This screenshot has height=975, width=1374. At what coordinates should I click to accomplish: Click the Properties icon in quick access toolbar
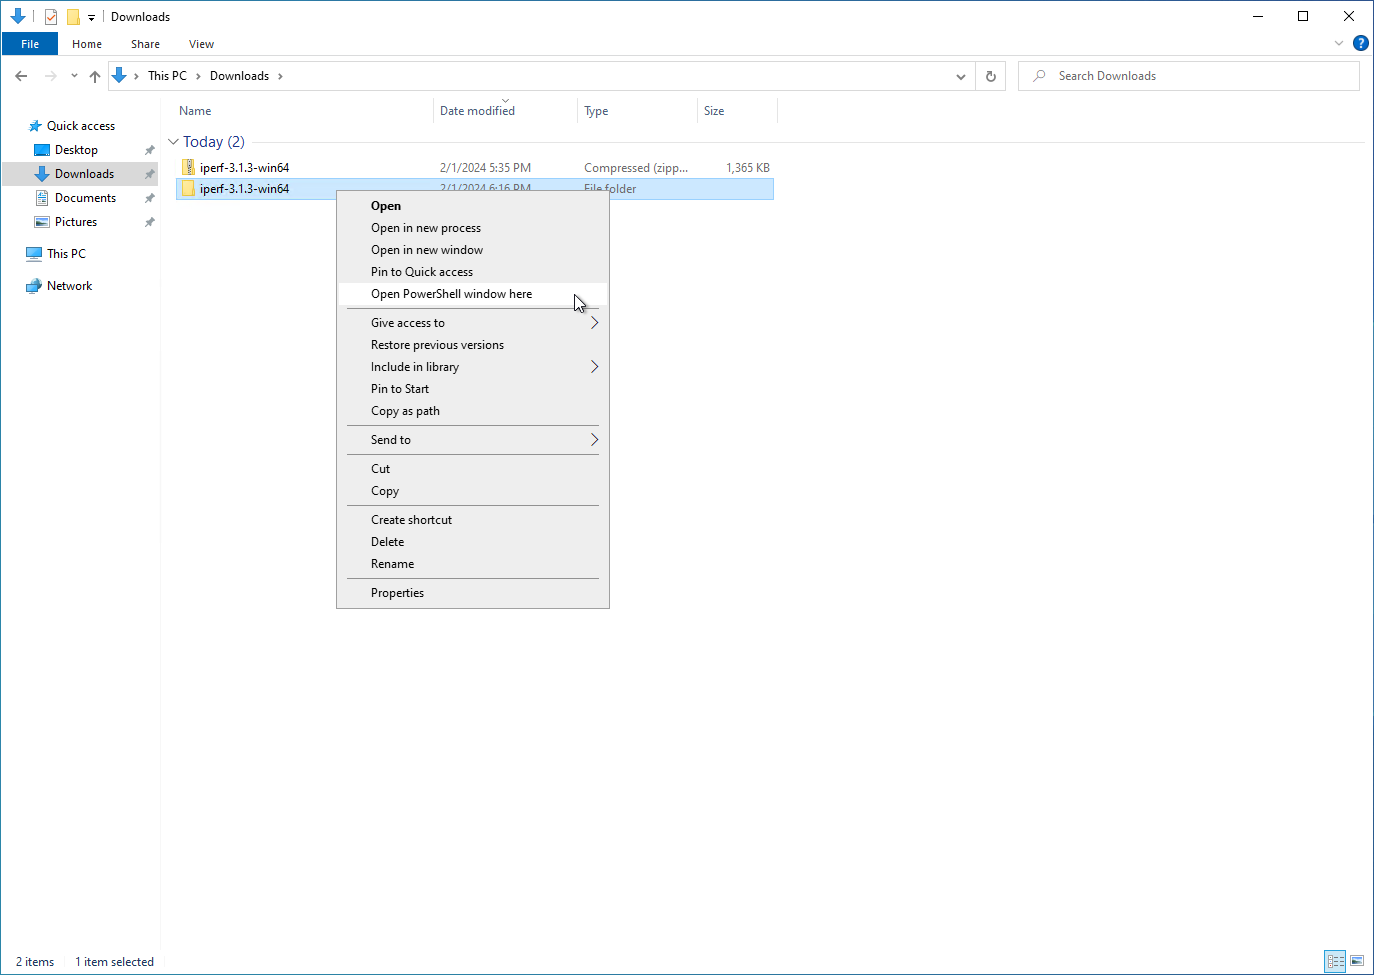click(51, 17)
